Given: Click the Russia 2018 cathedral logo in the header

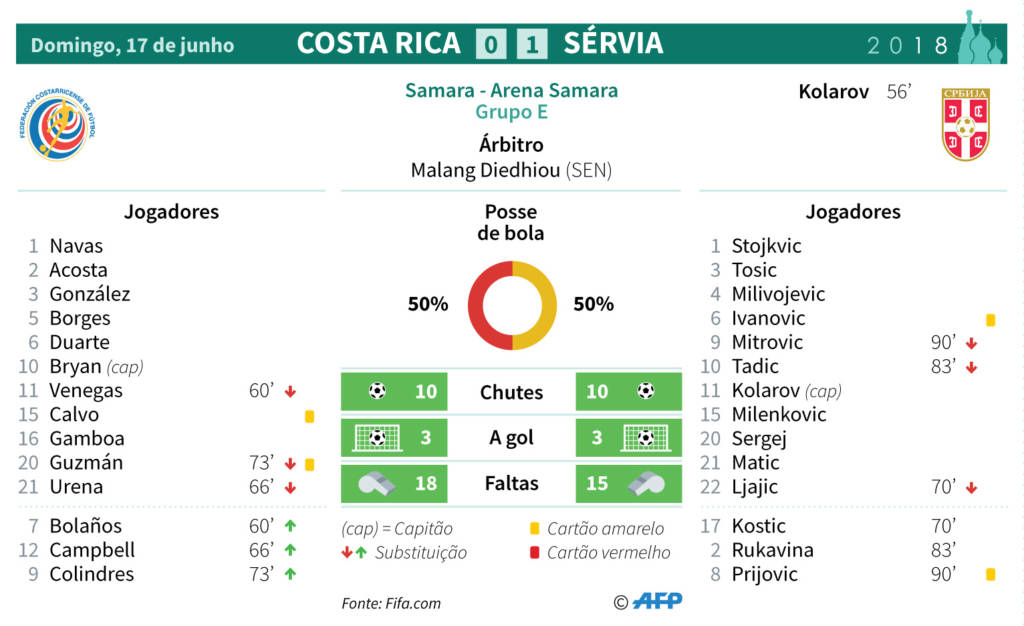Looking at the screenshot, I should [x=980, y=37].
